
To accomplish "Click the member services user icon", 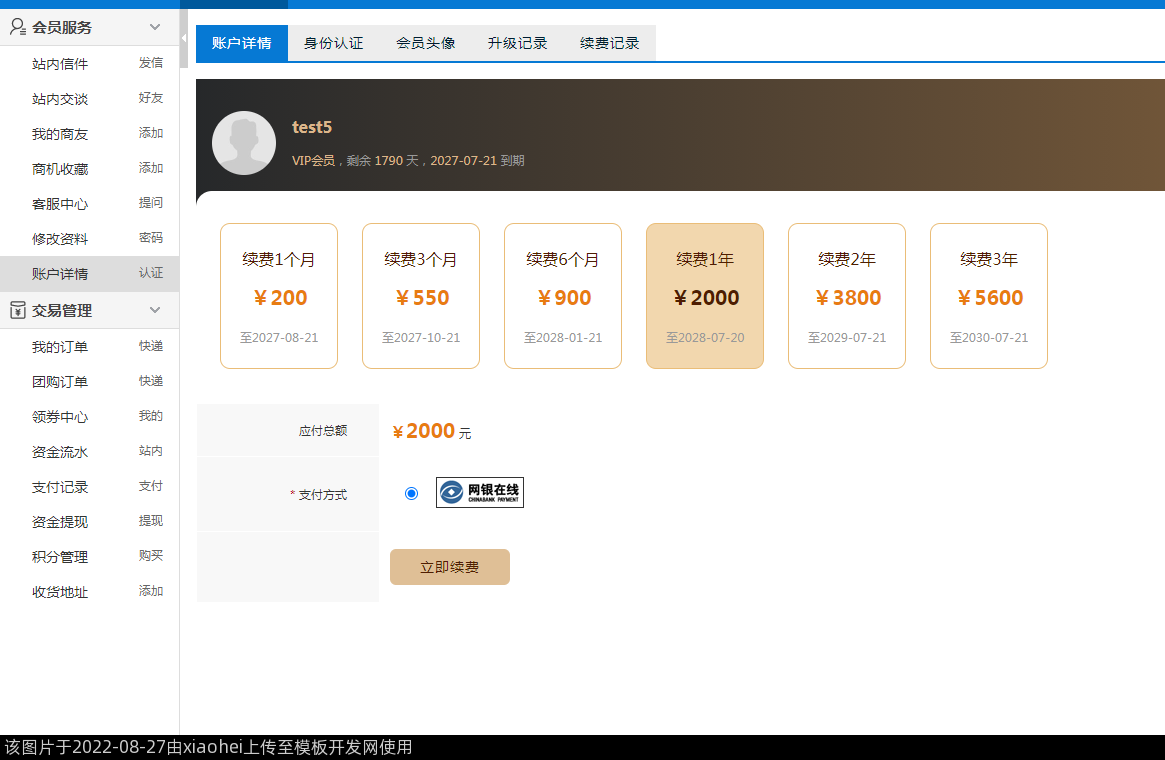I will click(x=17, y=27).
